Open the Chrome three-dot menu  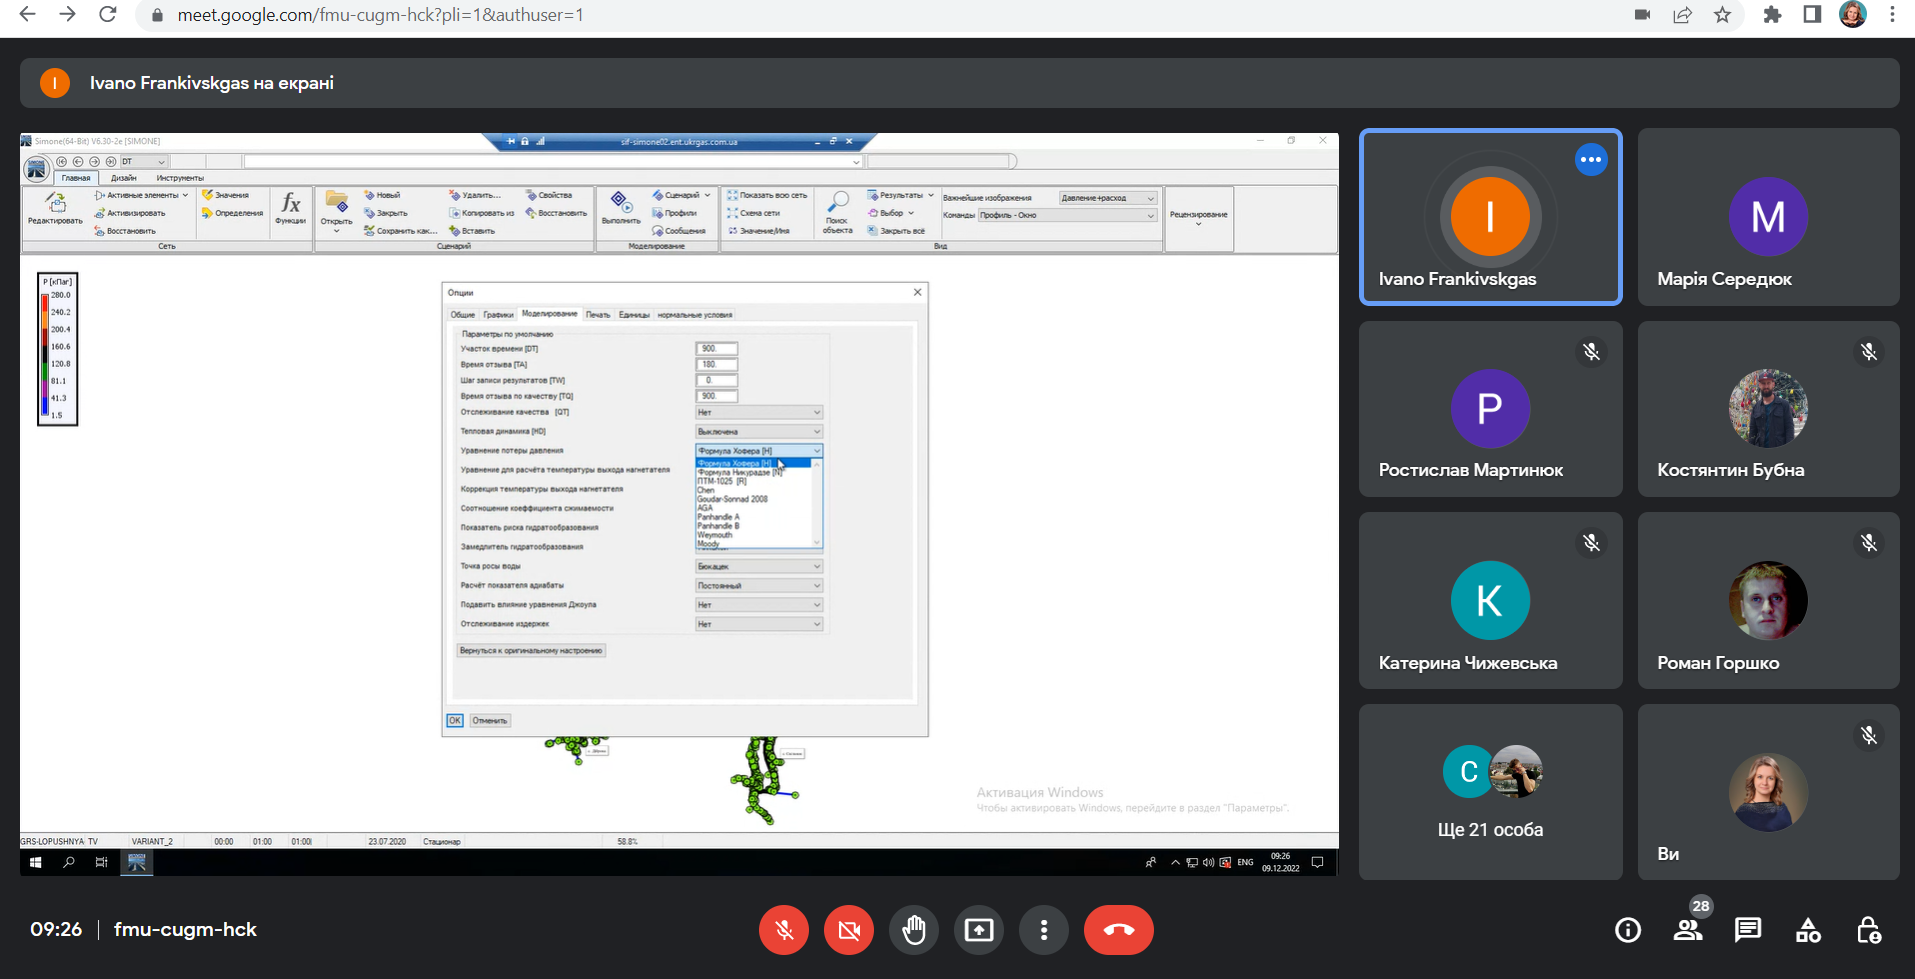point(1892,15)
